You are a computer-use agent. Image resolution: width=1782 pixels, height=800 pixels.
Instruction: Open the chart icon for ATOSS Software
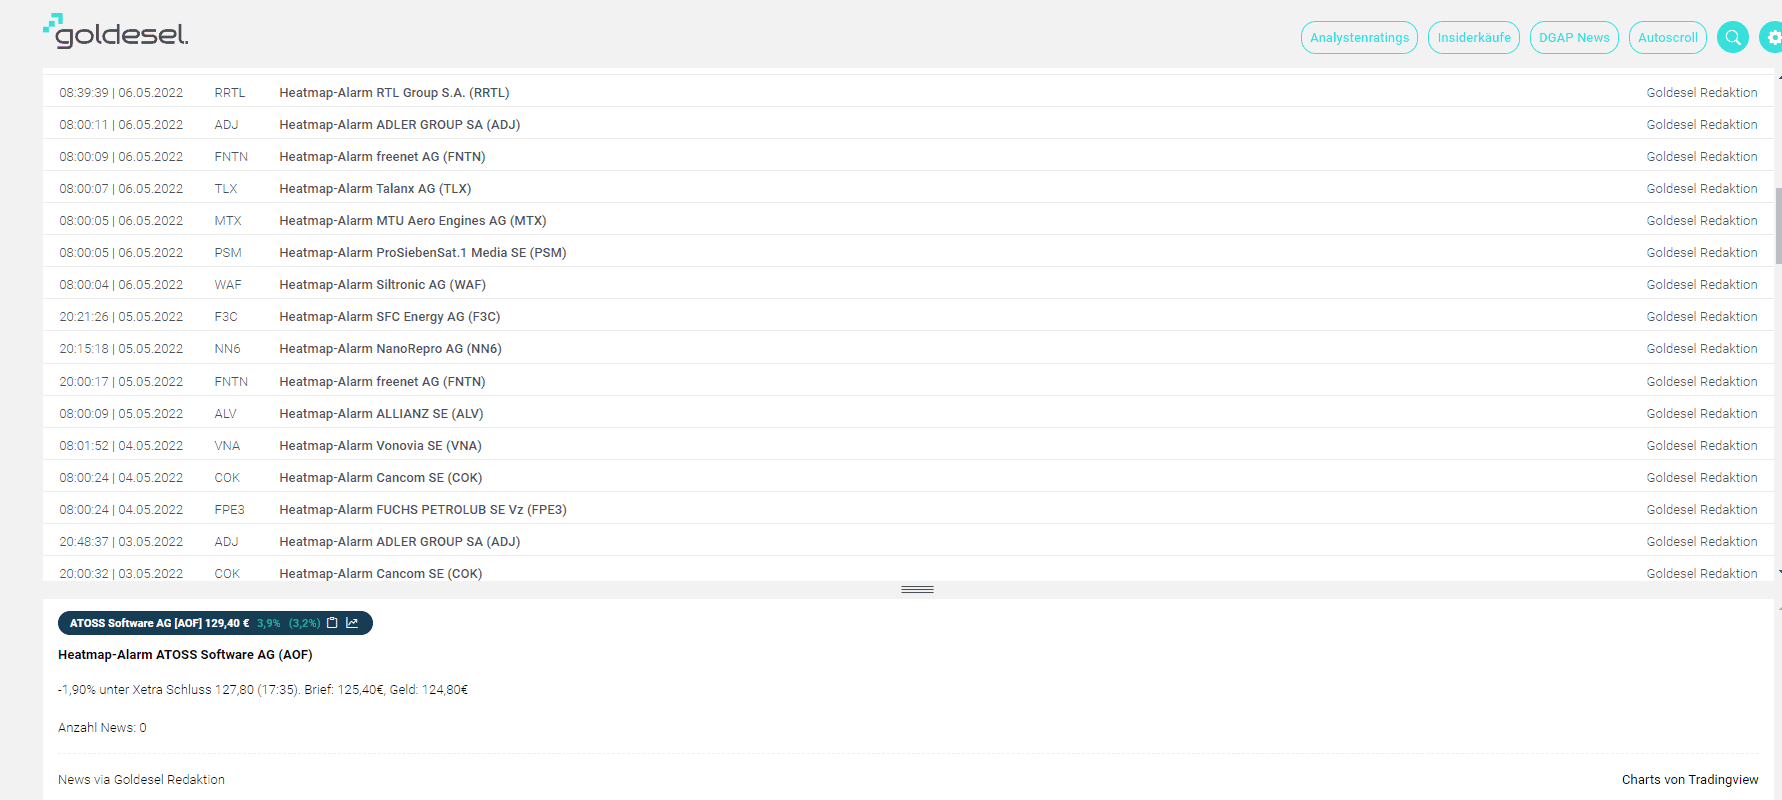[x=352, y=623]
